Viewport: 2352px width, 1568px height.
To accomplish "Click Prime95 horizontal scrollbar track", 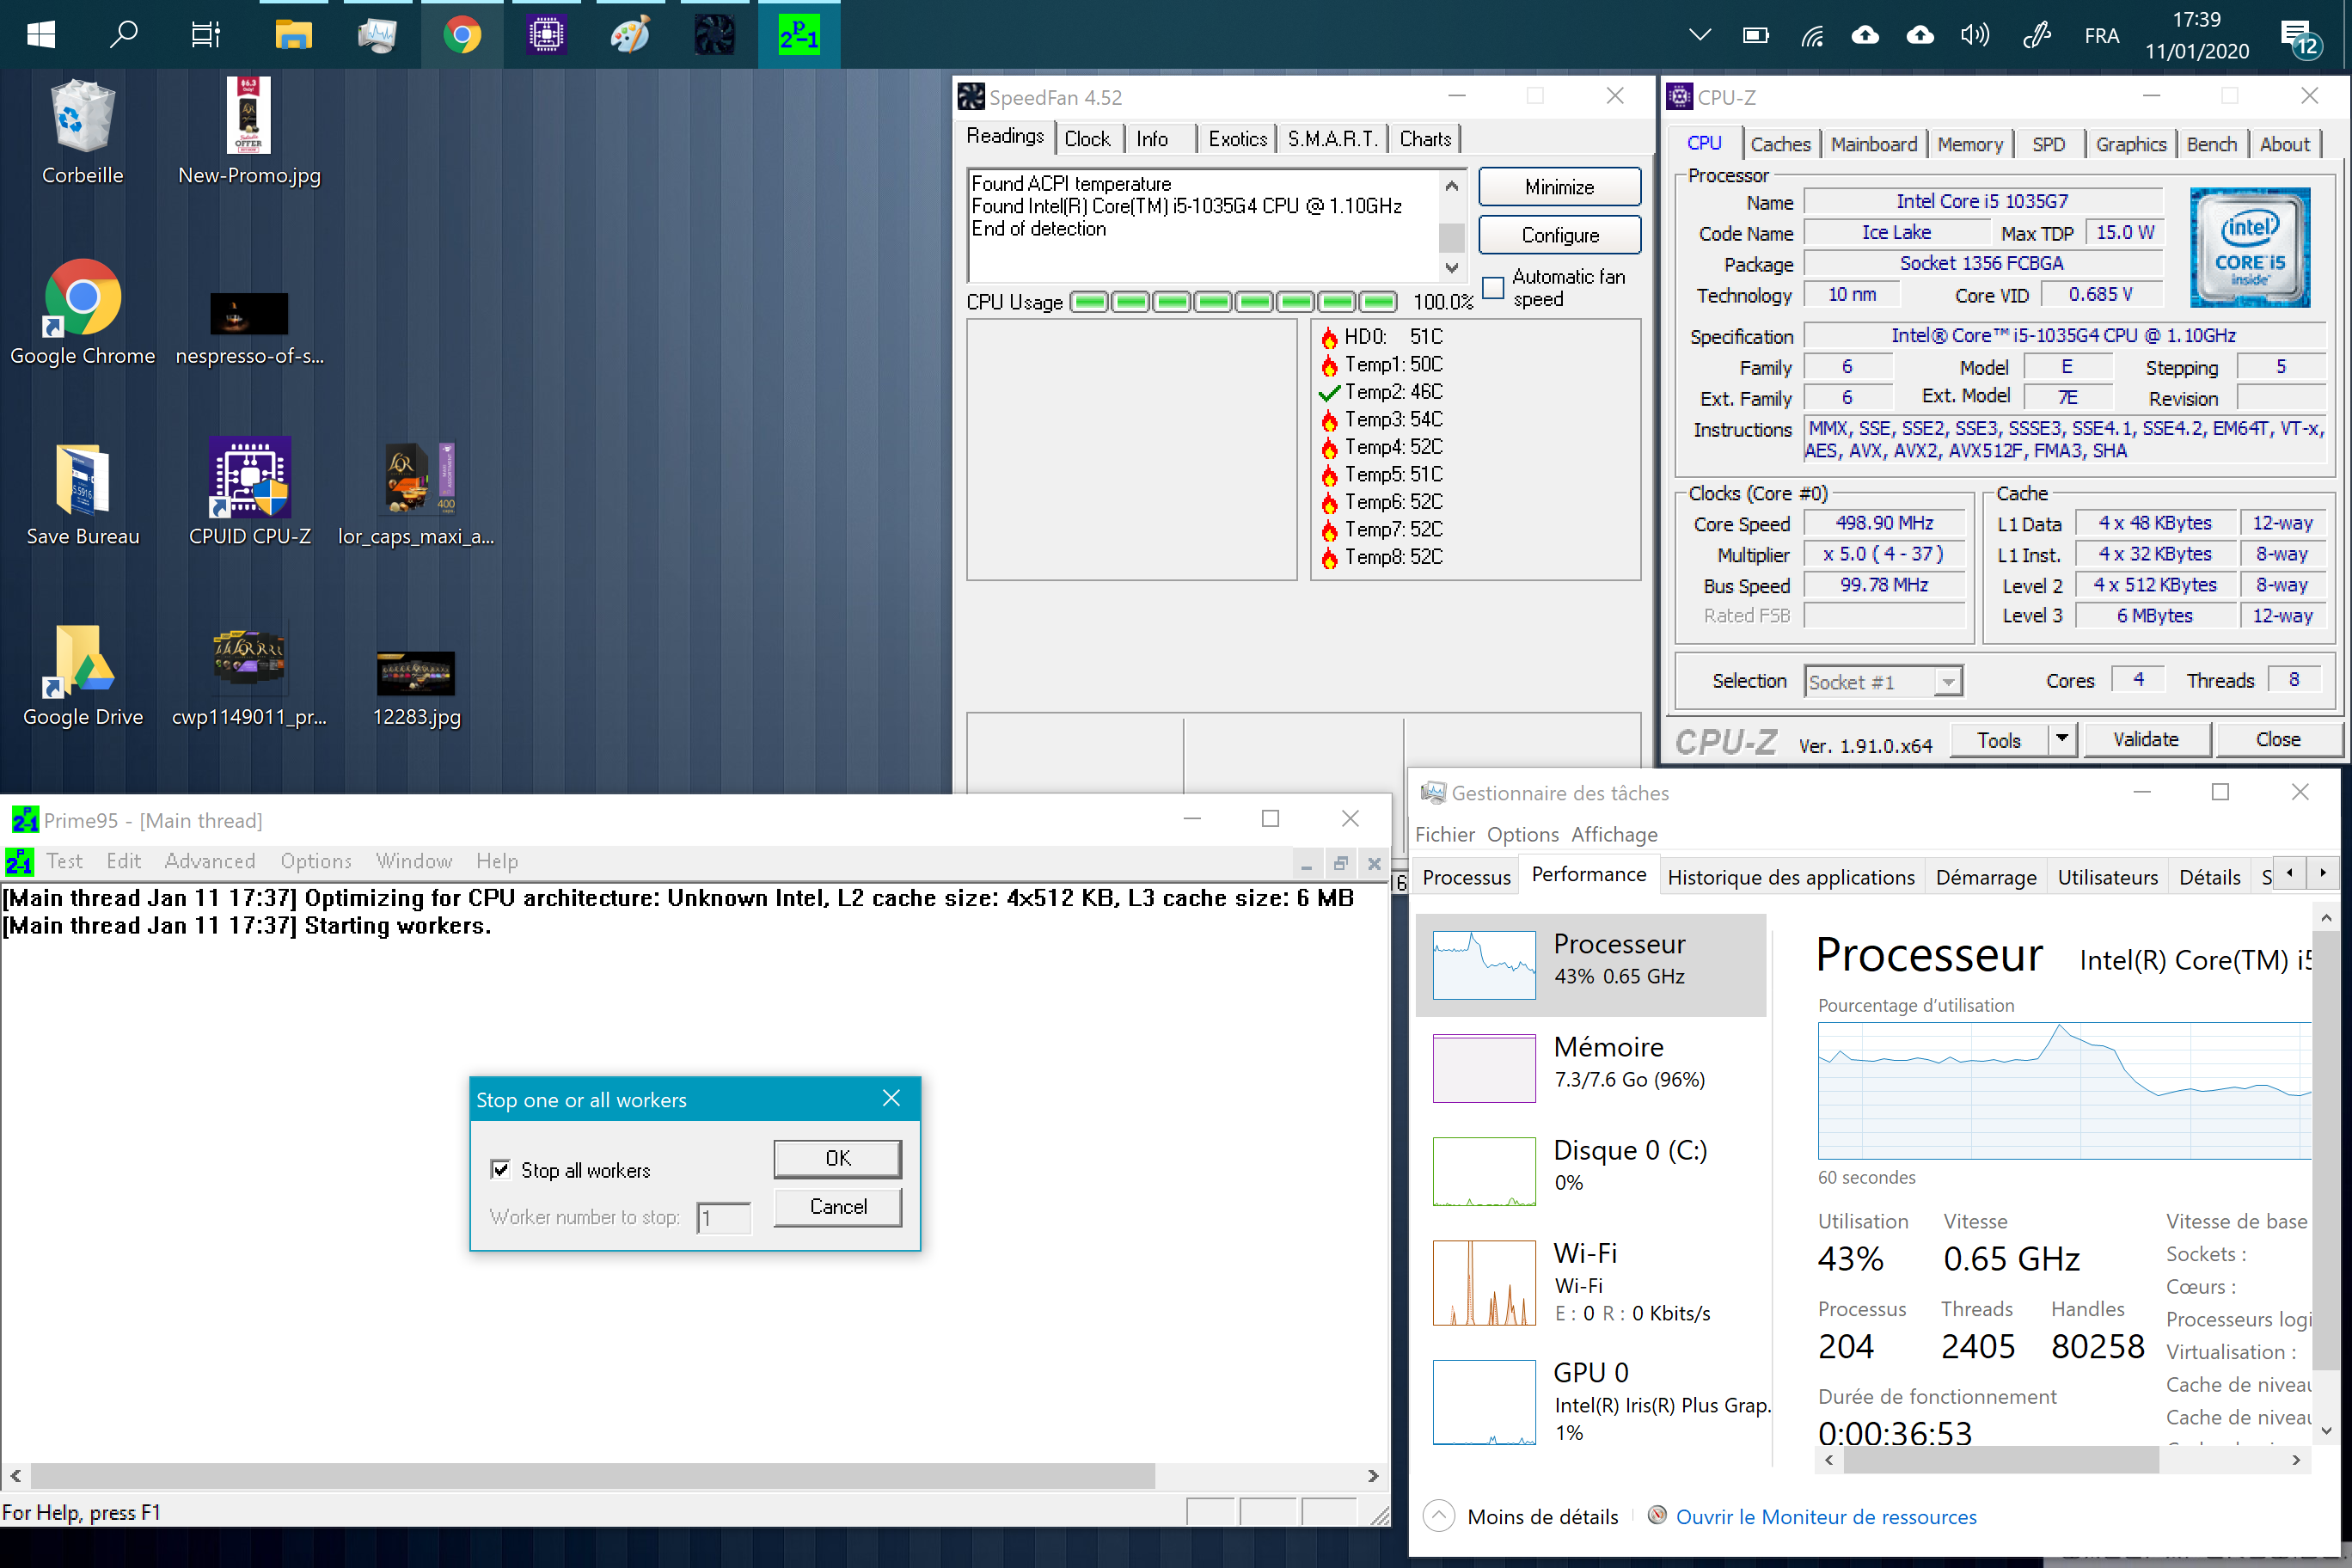I will [x=1260, y=1475].
